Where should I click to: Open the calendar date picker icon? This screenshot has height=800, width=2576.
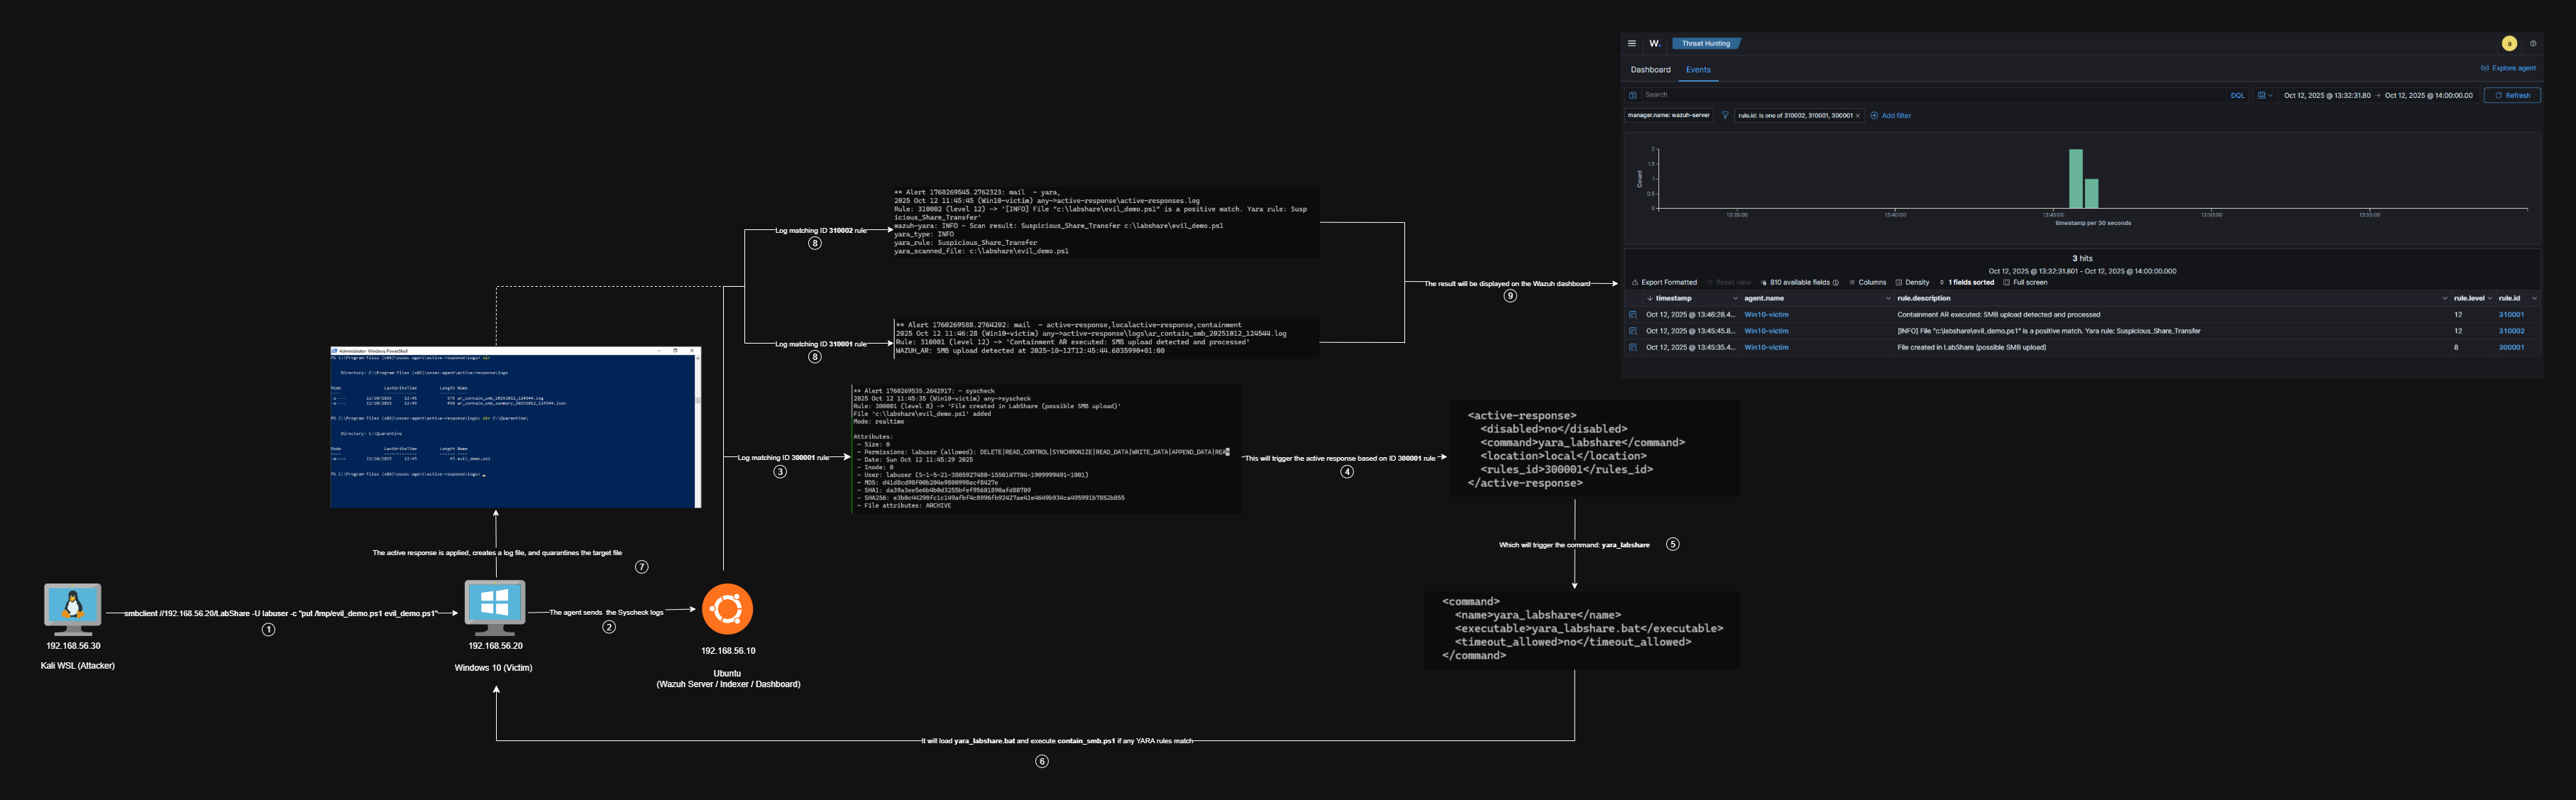point(2263,95)
